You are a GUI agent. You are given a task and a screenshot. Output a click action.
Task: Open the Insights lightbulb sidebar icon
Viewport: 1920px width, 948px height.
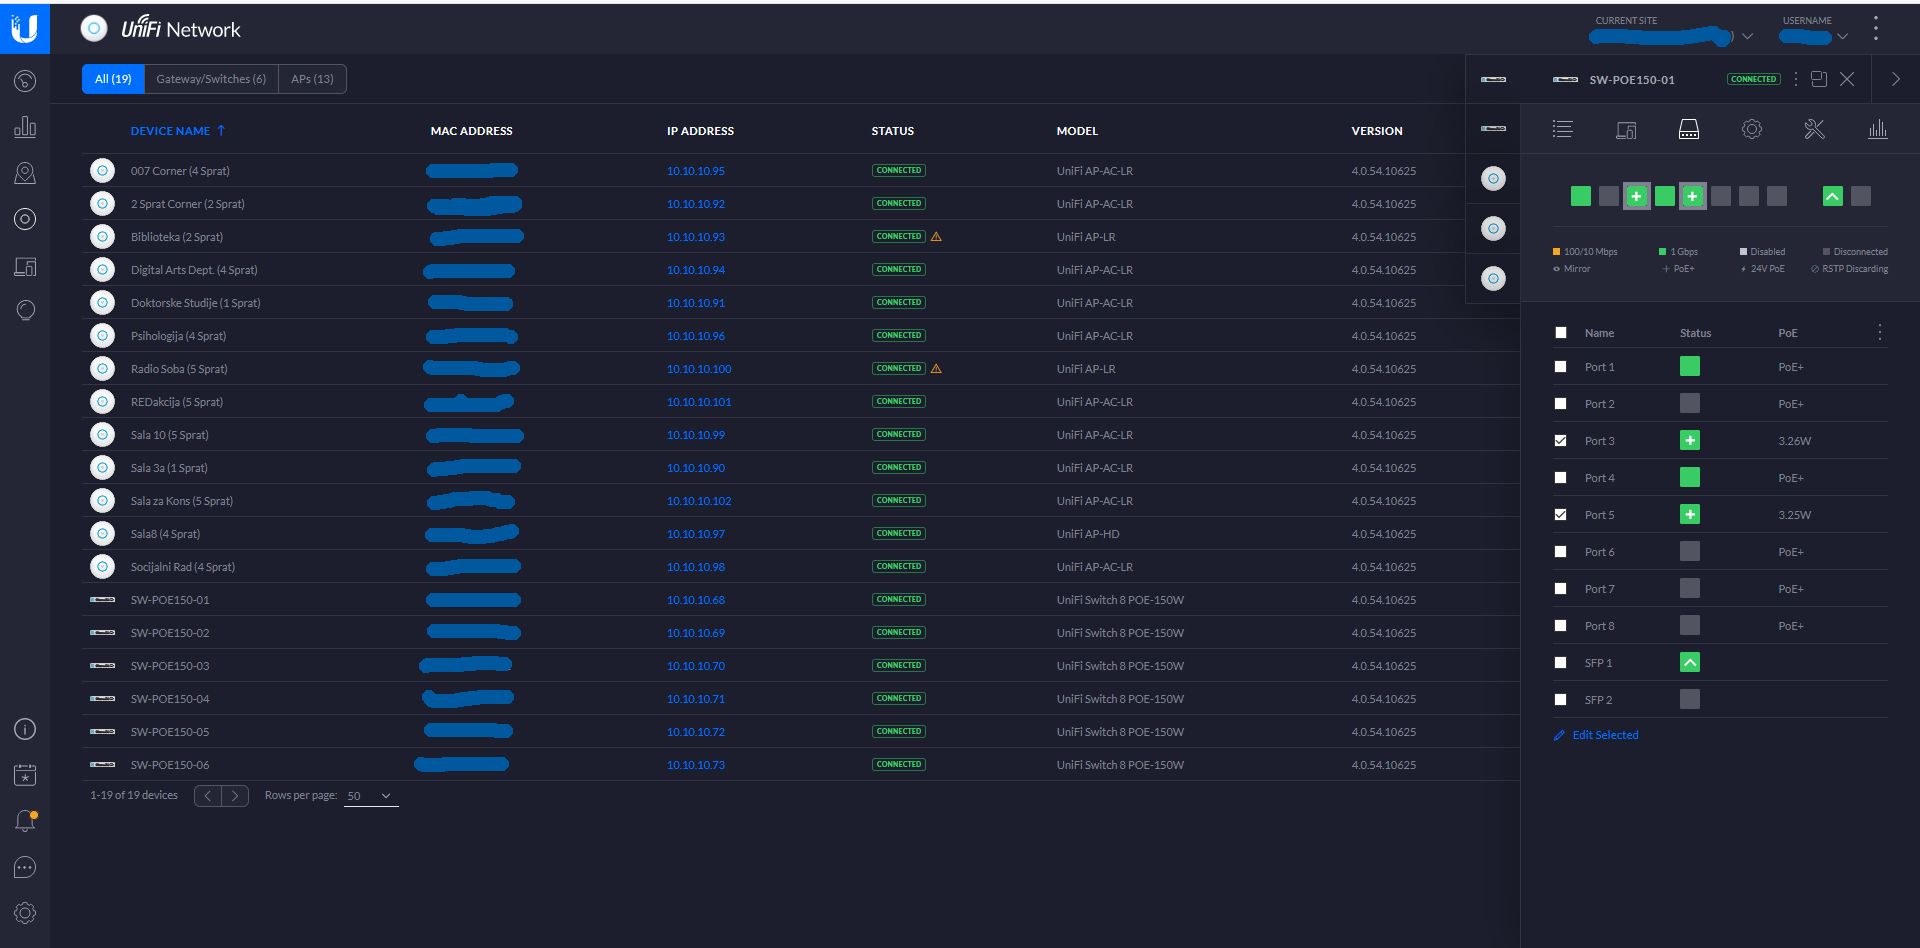[25, 311]
